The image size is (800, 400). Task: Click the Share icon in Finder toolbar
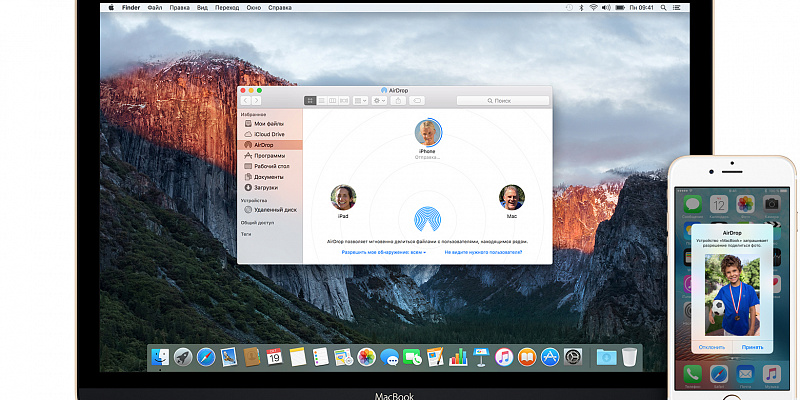399,101
